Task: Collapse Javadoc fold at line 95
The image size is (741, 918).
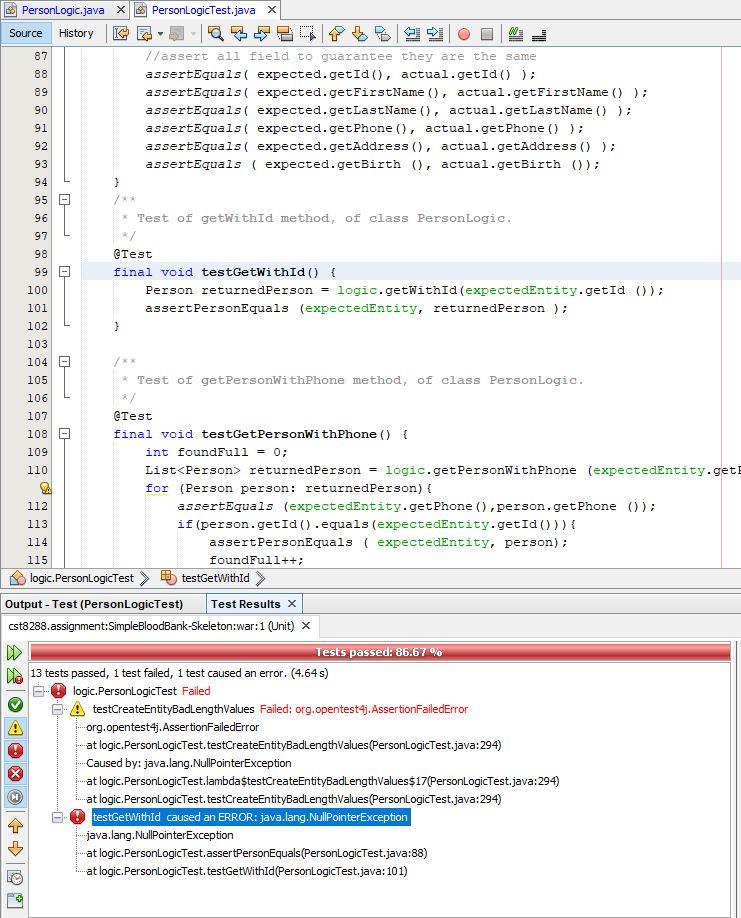Action: 64,200
